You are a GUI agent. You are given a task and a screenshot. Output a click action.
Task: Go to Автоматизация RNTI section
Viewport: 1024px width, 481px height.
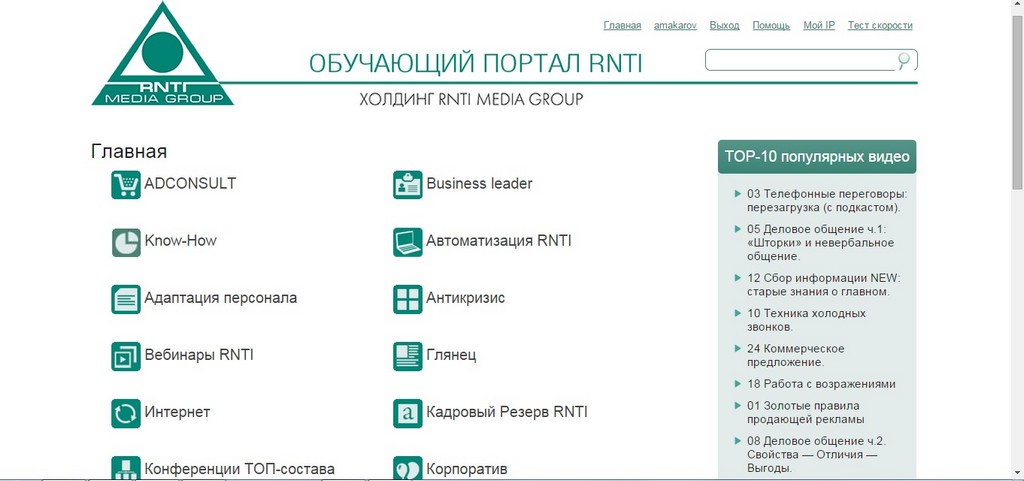coord(499,241)
